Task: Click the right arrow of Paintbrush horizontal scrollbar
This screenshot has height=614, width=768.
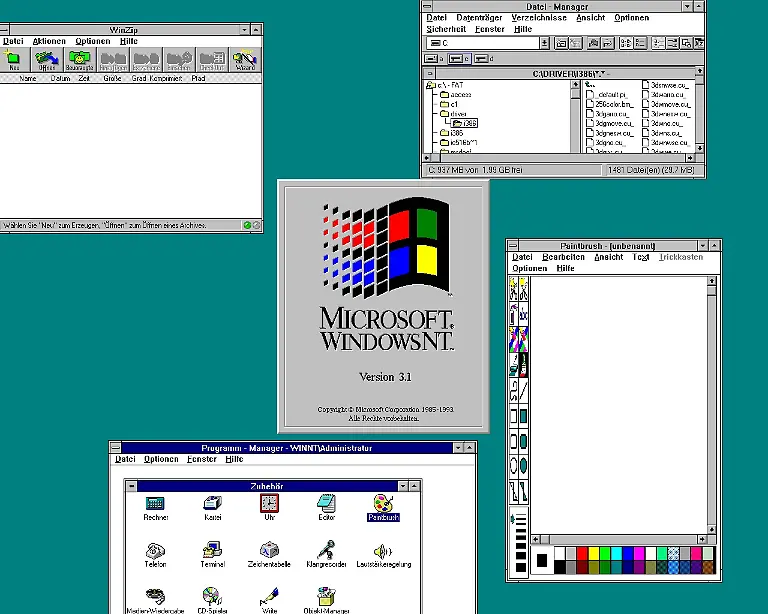Action: 702,539
